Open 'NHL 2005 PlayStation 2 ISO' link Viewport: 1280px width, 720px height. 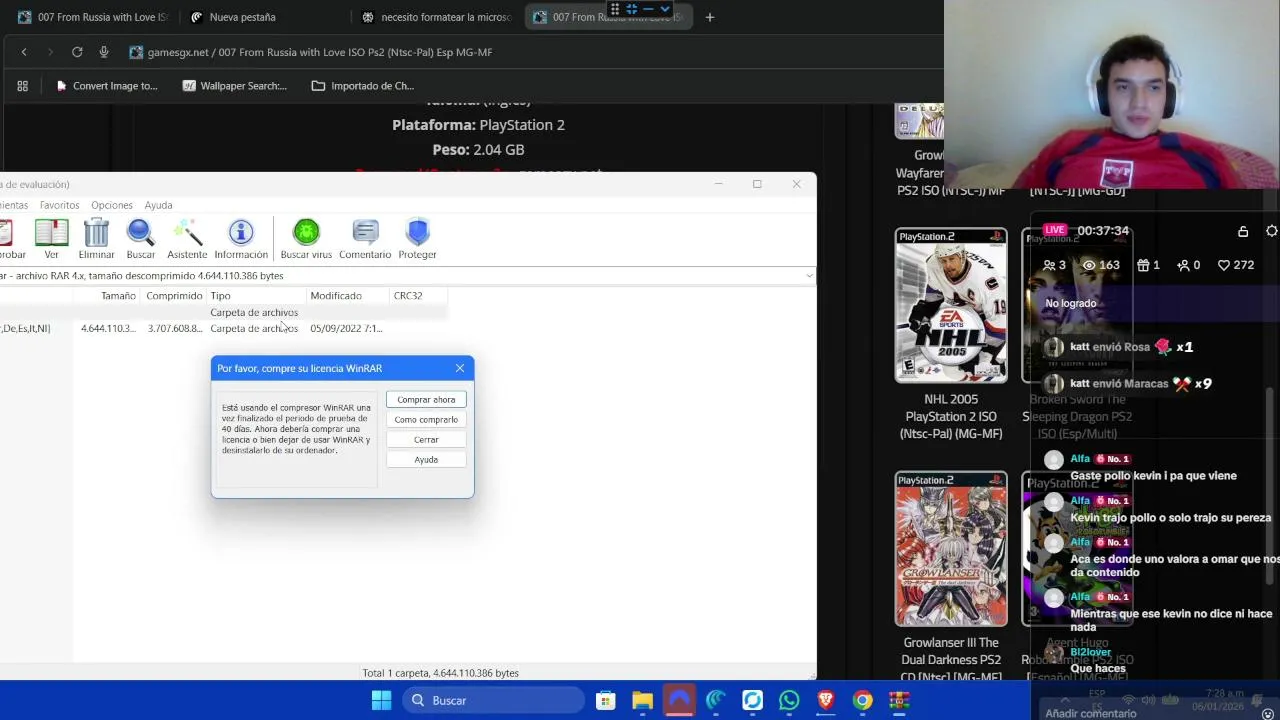[x=953, y=416]
